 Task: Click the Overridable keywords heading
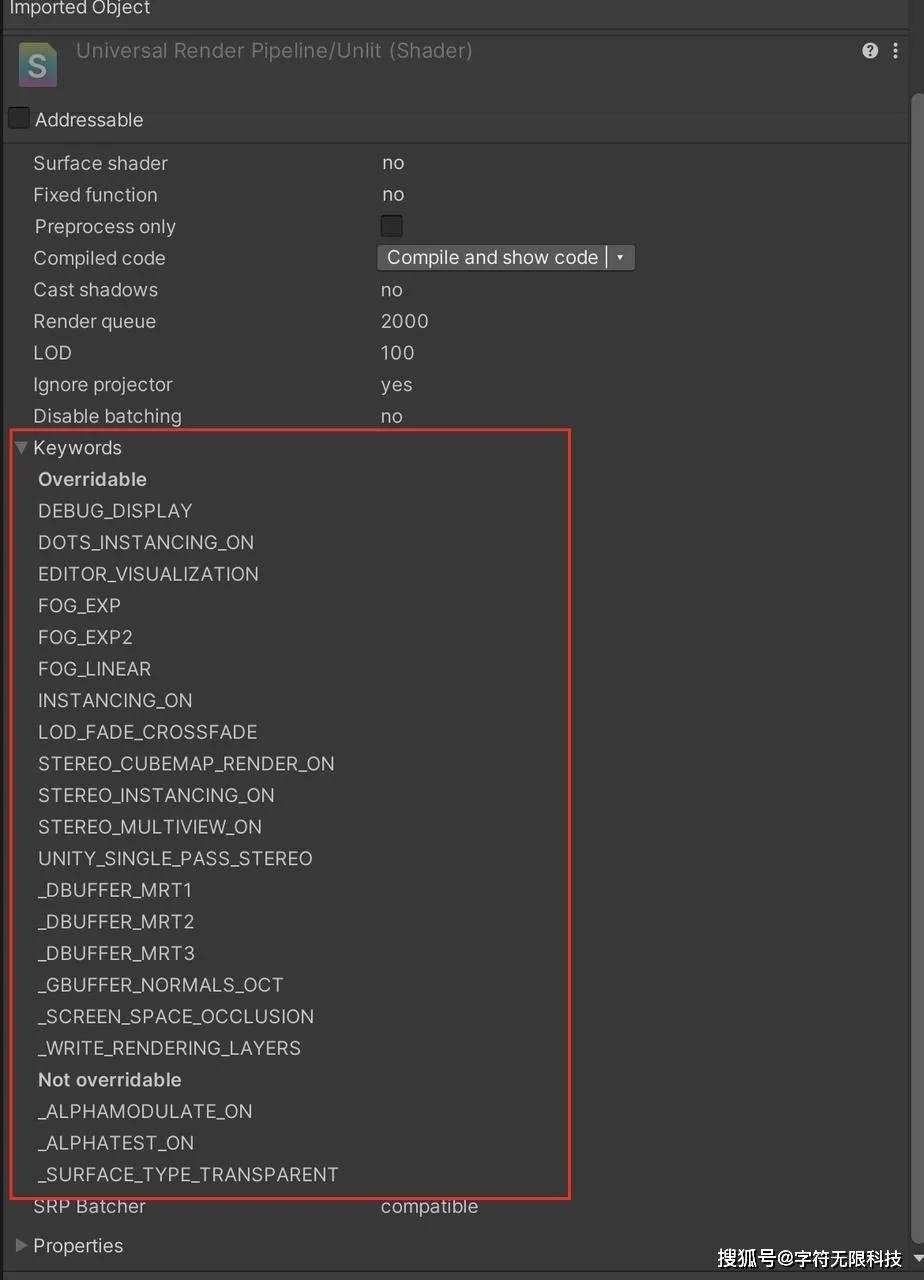tap(92, 479)
